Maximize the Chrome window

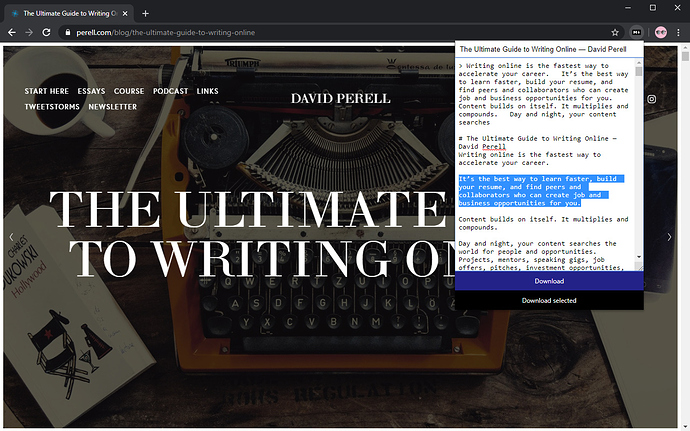(653, 7)
